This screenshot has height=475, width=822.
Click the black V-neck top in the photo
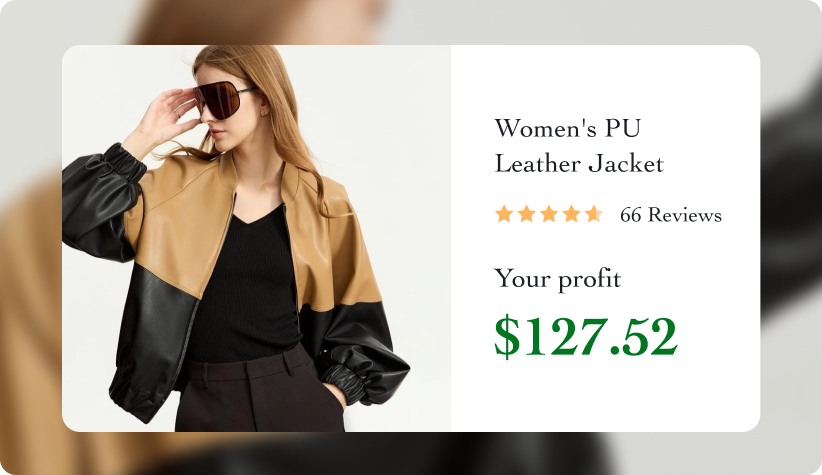(x=246, y=283)
